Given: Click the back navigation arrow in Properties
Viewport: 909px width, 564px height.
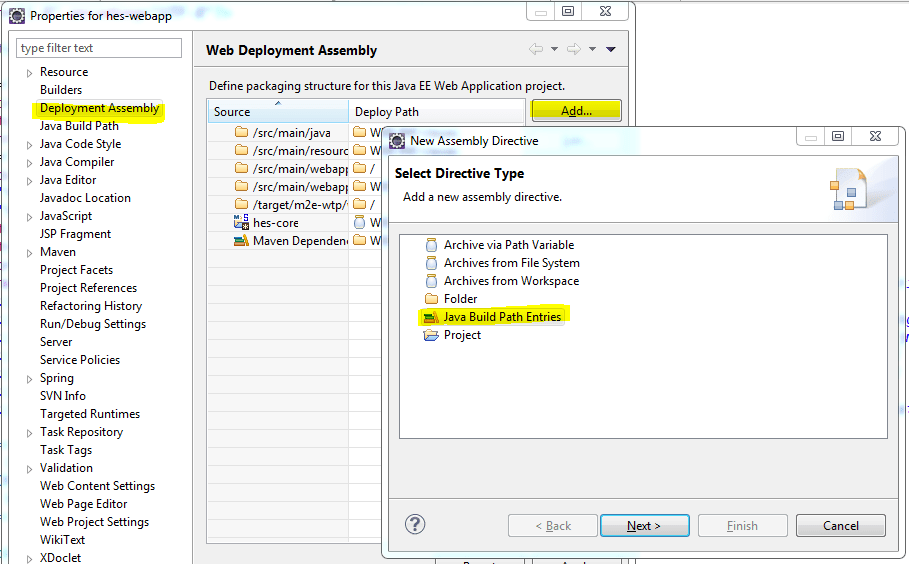Looking at the screenshot, I should 536,49.
